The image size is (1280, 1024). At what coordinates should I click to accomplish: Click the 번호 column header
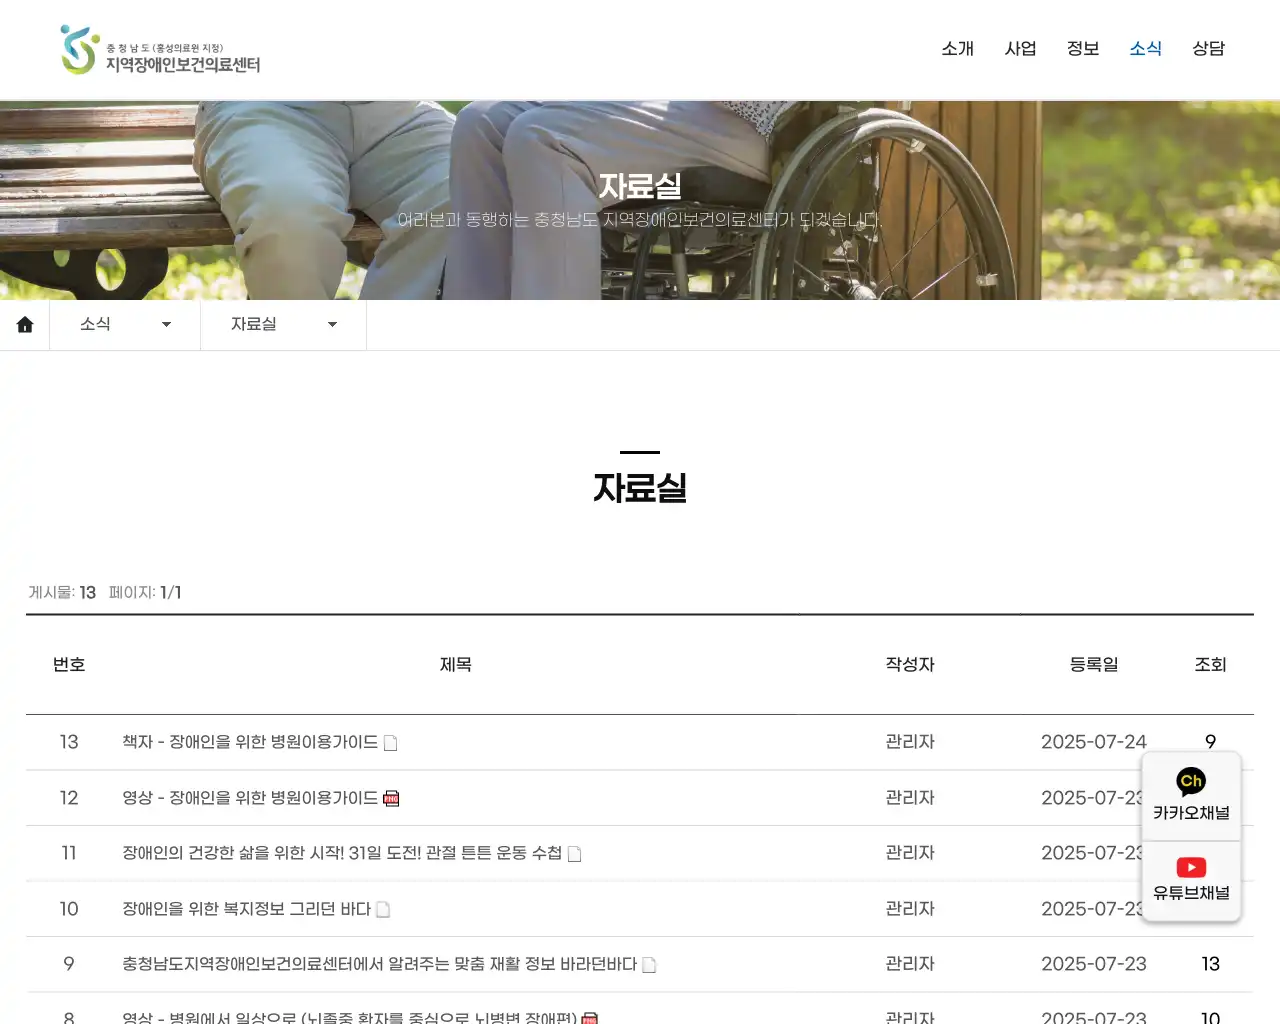pos(69,665)
